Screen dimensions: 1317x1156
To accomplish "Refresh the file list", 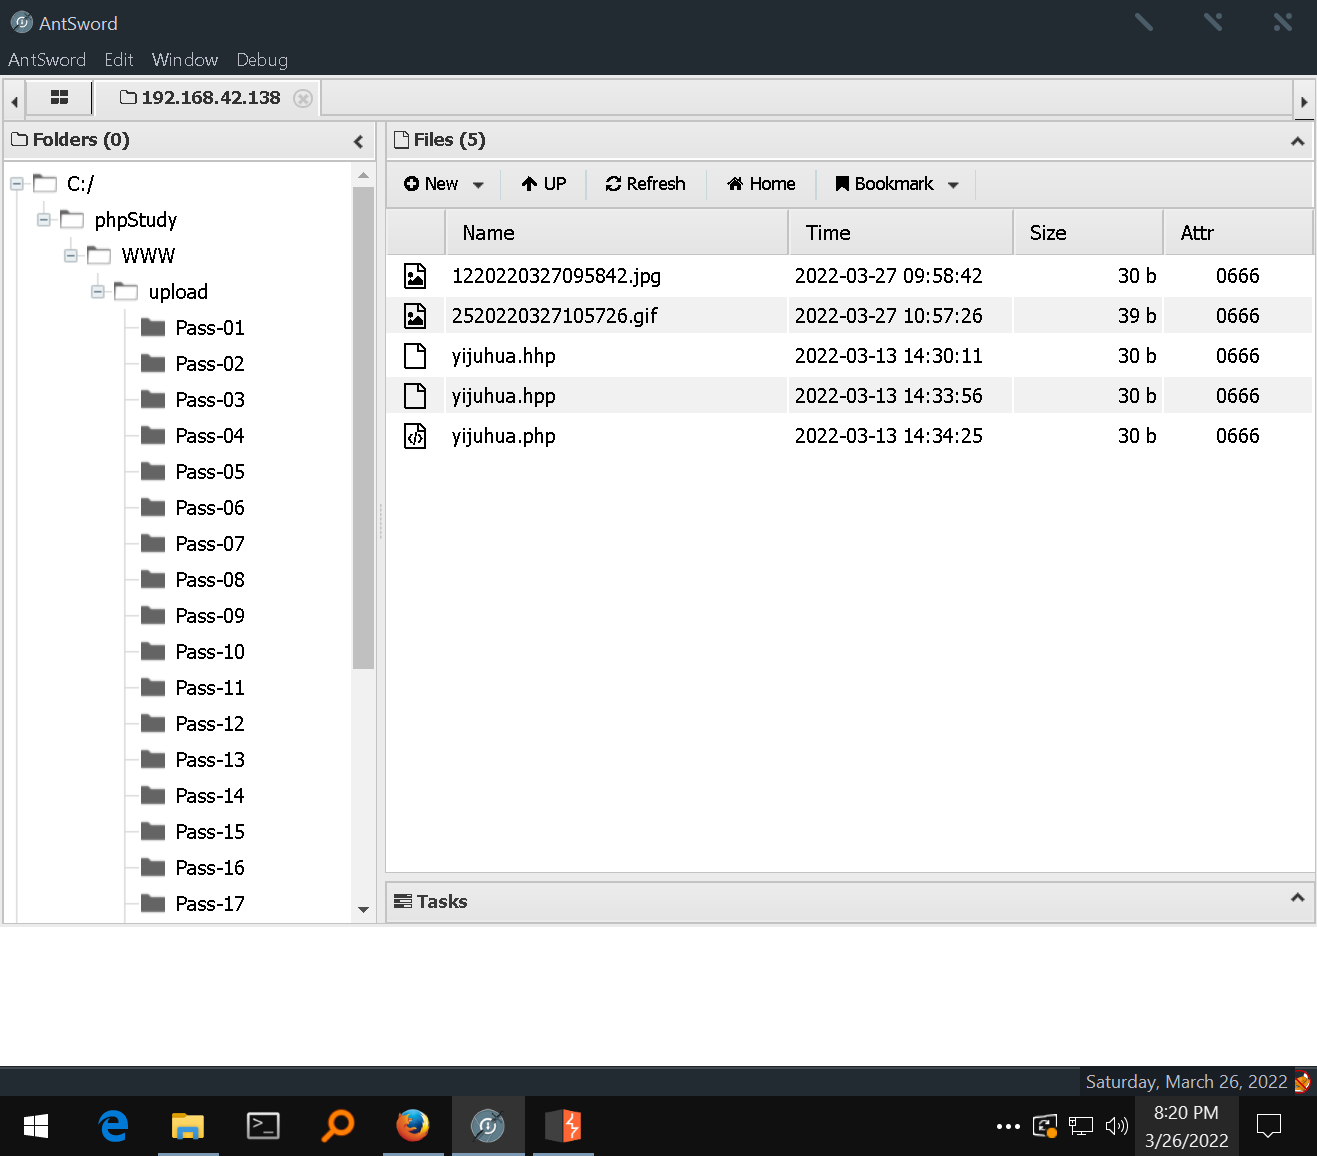I will 646,184.
